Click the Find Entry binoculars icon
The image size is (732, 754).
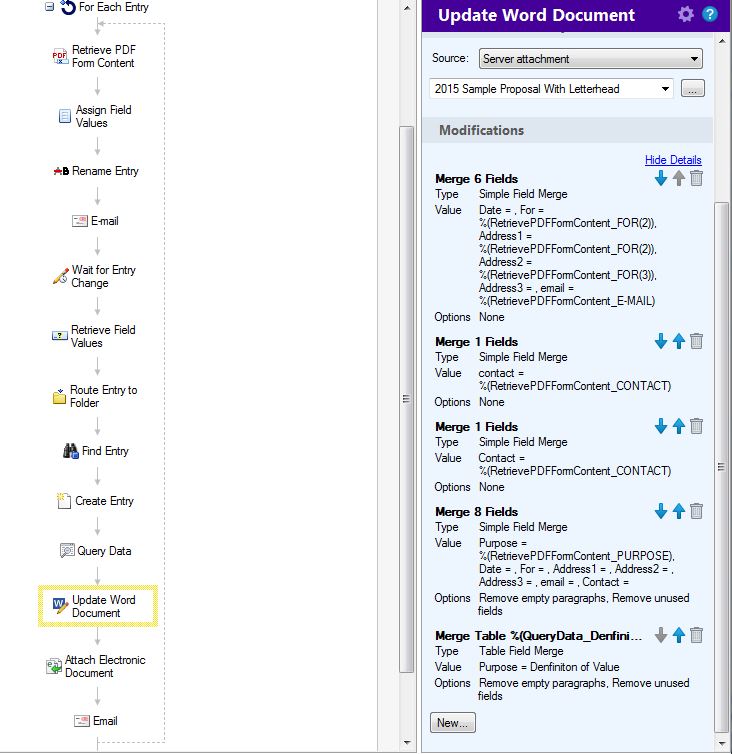pyautogui.click(x=70, y=451)
